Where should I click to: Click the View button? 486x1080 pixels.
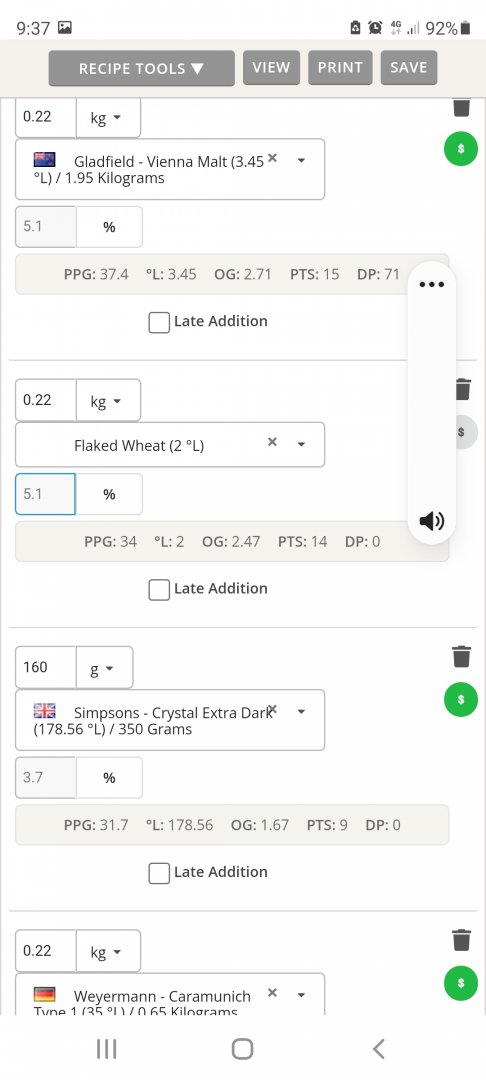pos(271,68)
